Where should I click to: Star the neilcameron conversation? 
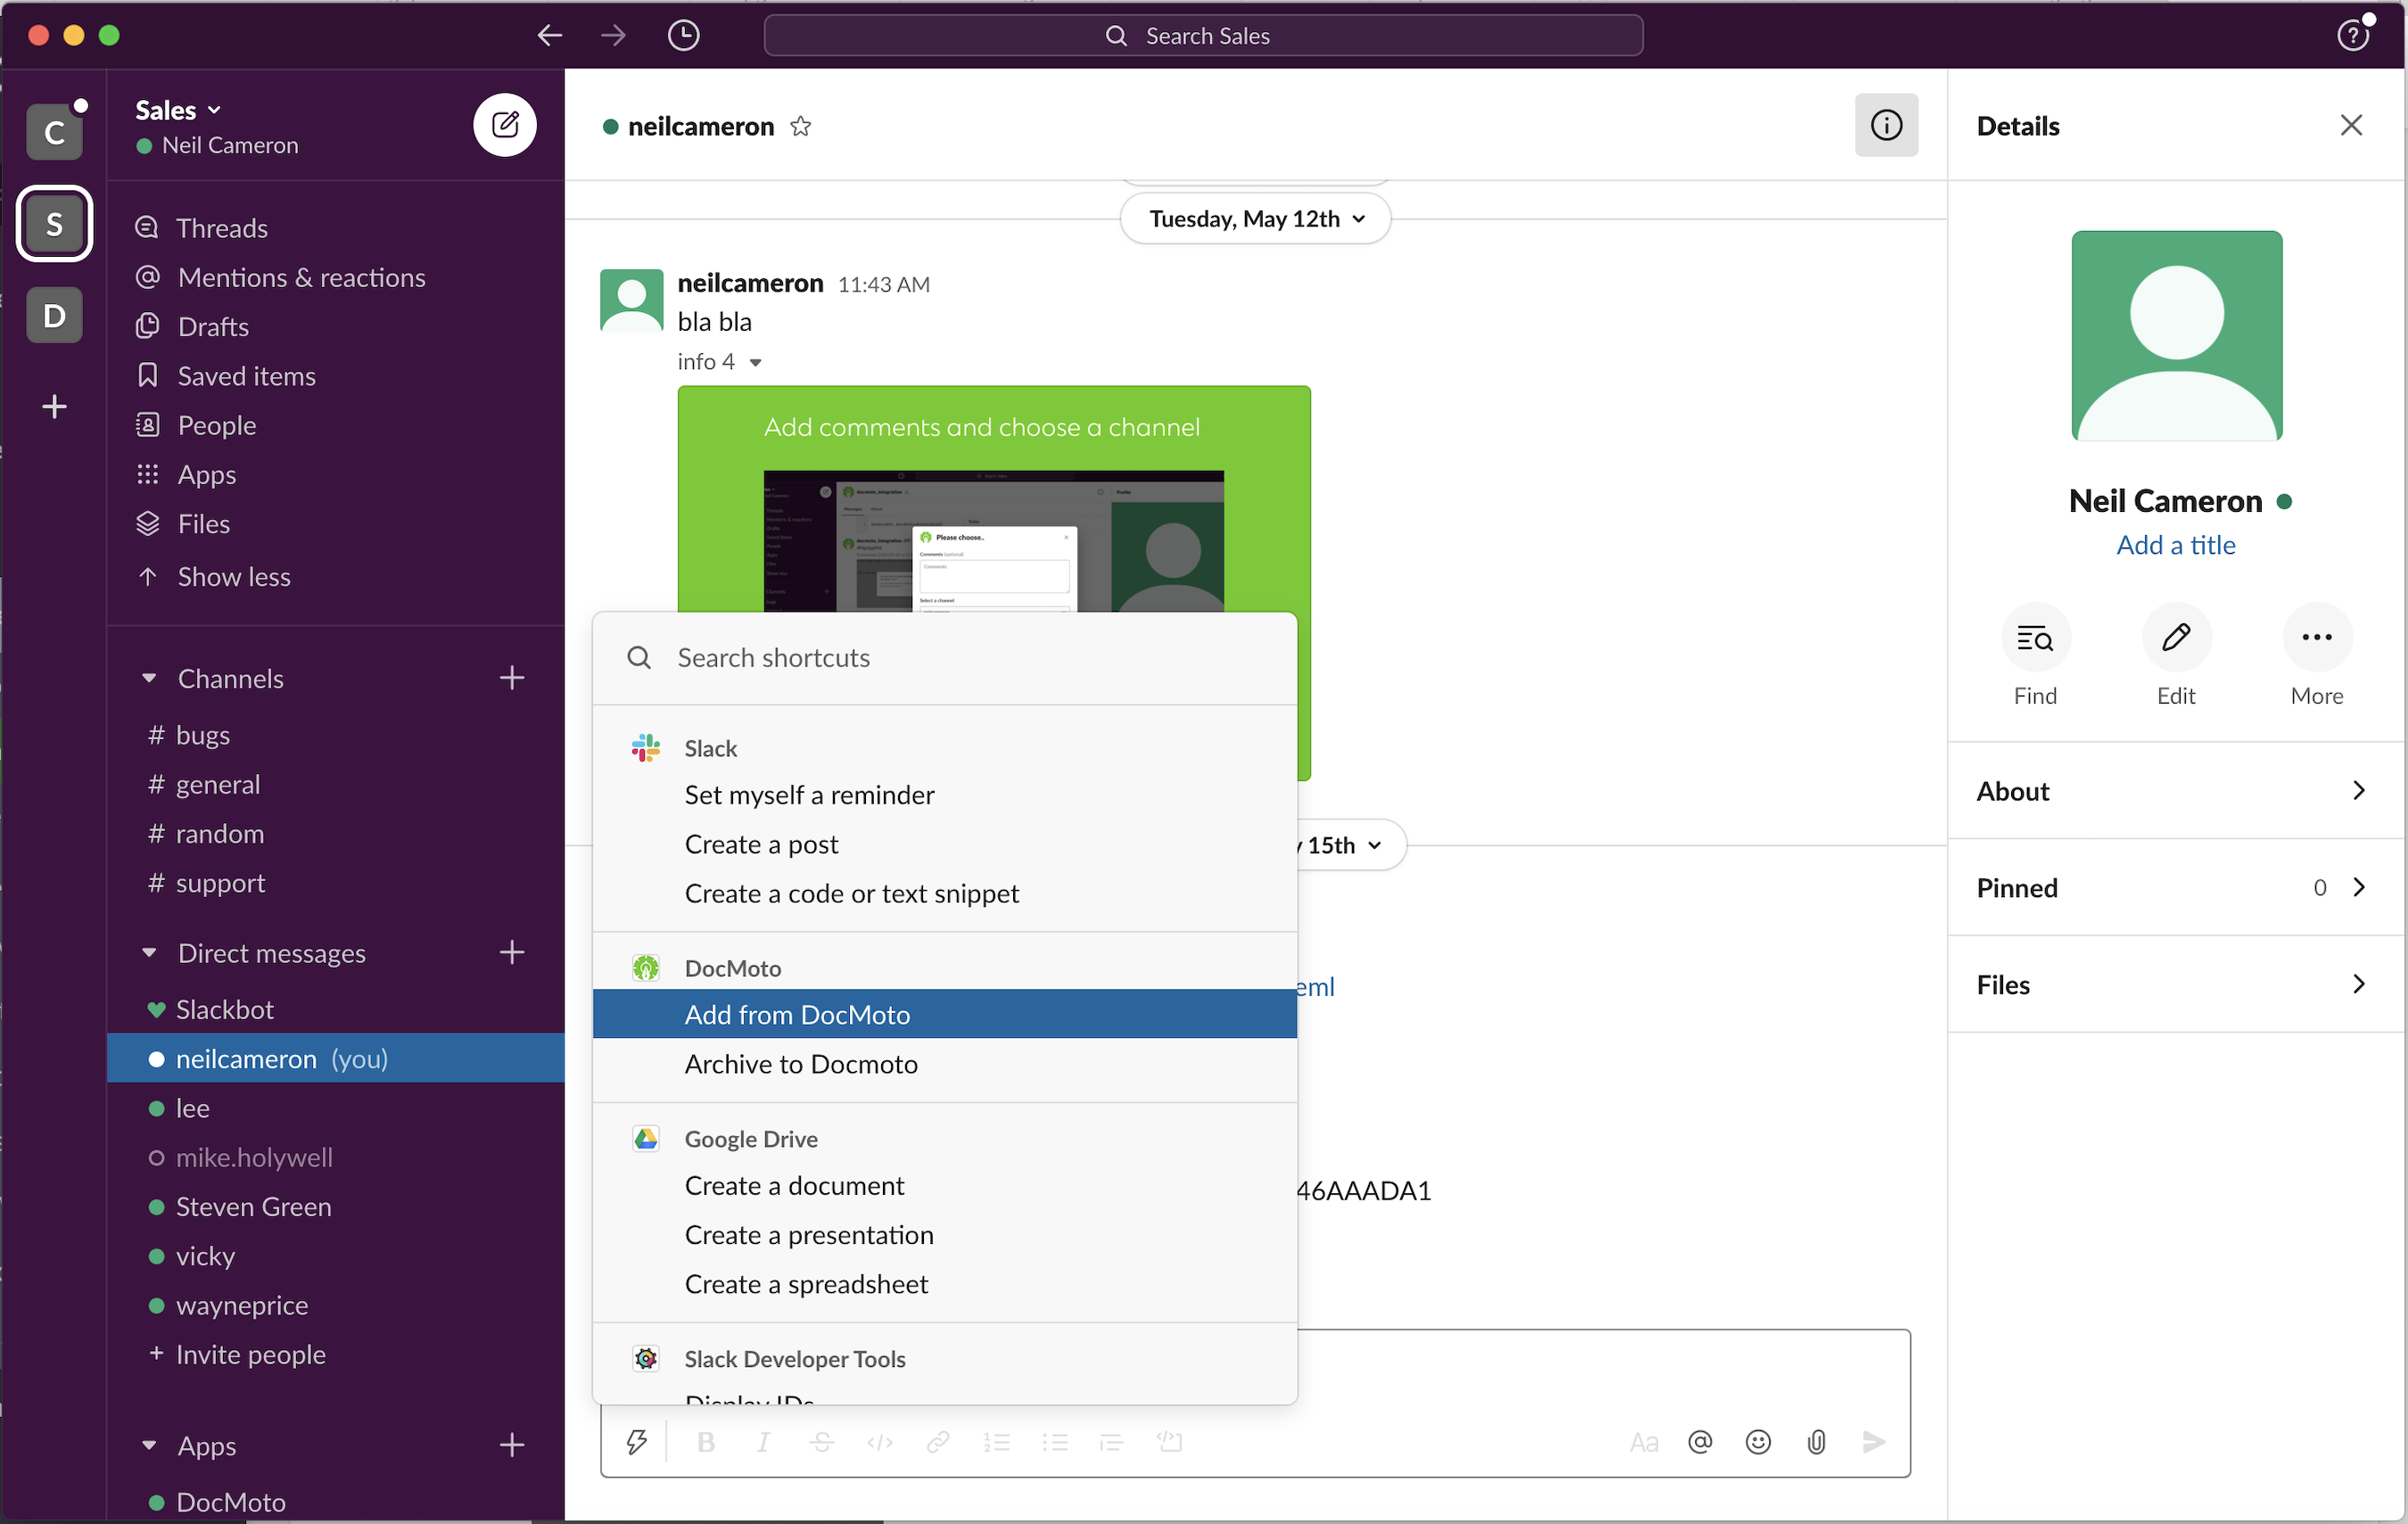tap(800, 126)
